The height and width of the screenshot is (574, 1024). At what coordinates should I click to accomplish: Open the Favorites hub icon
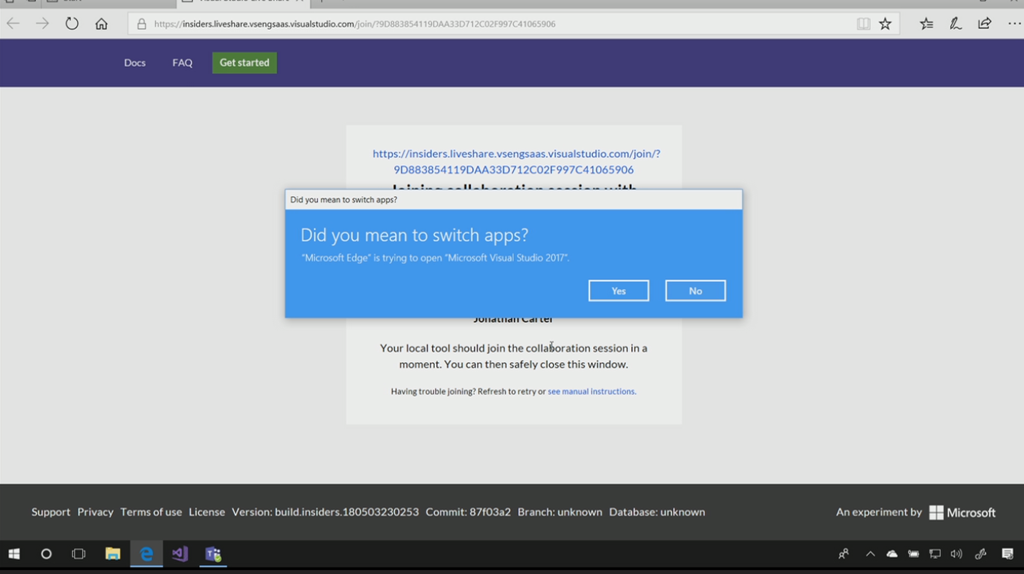926,24
